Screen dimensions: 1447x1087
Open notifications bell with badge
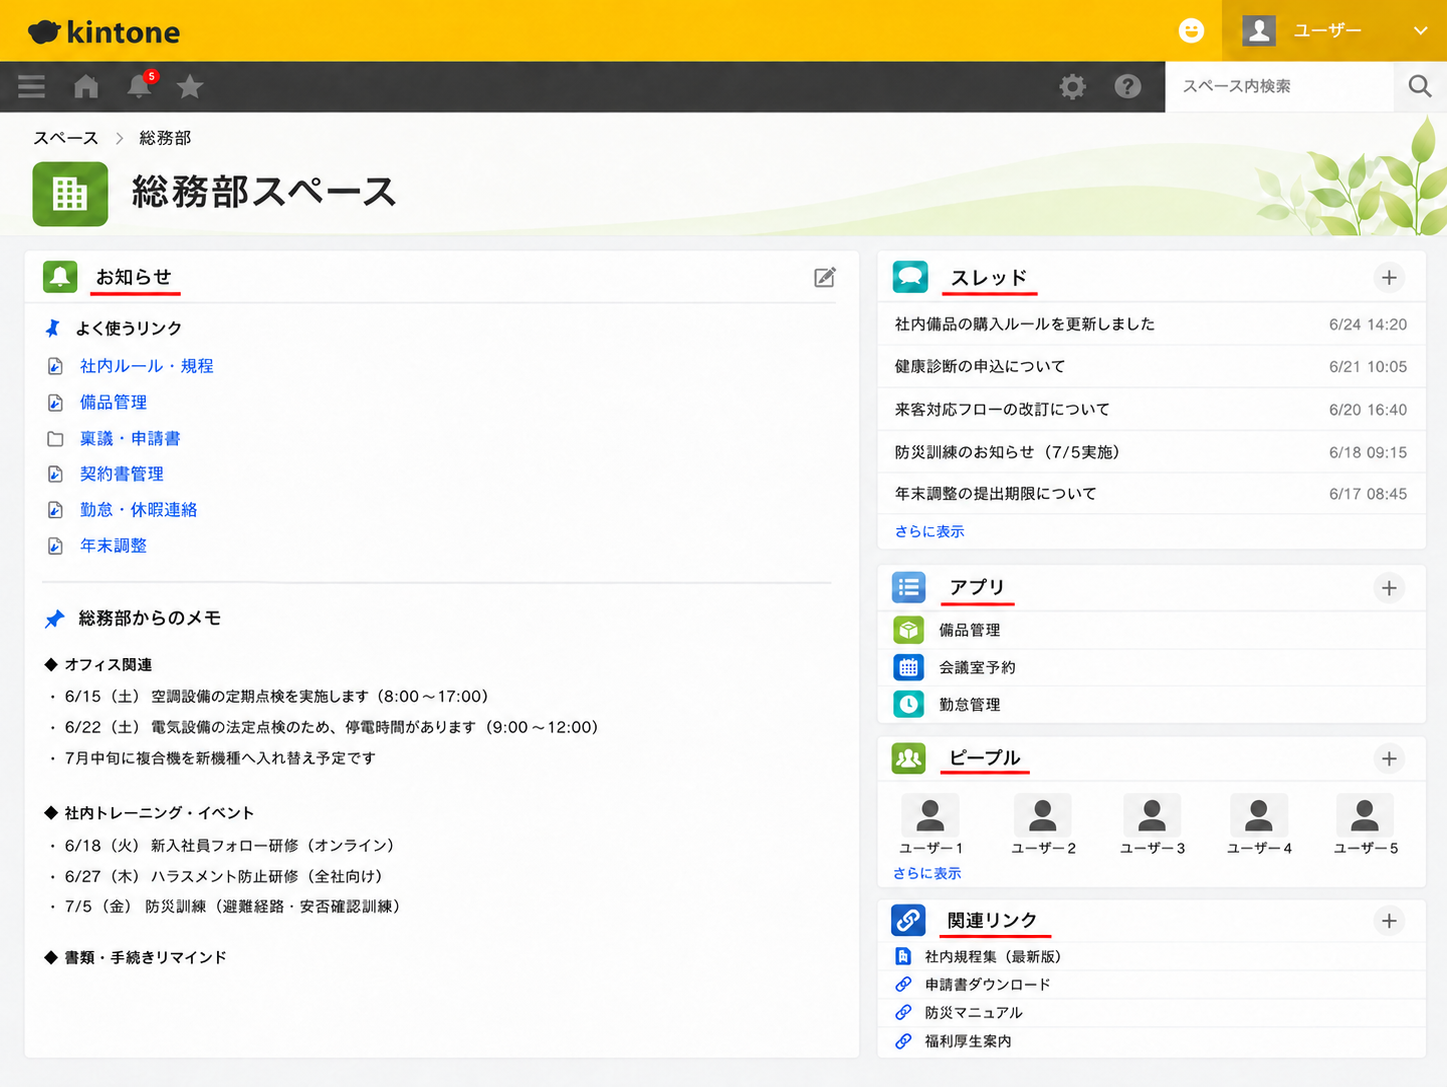tap(140, 86)
